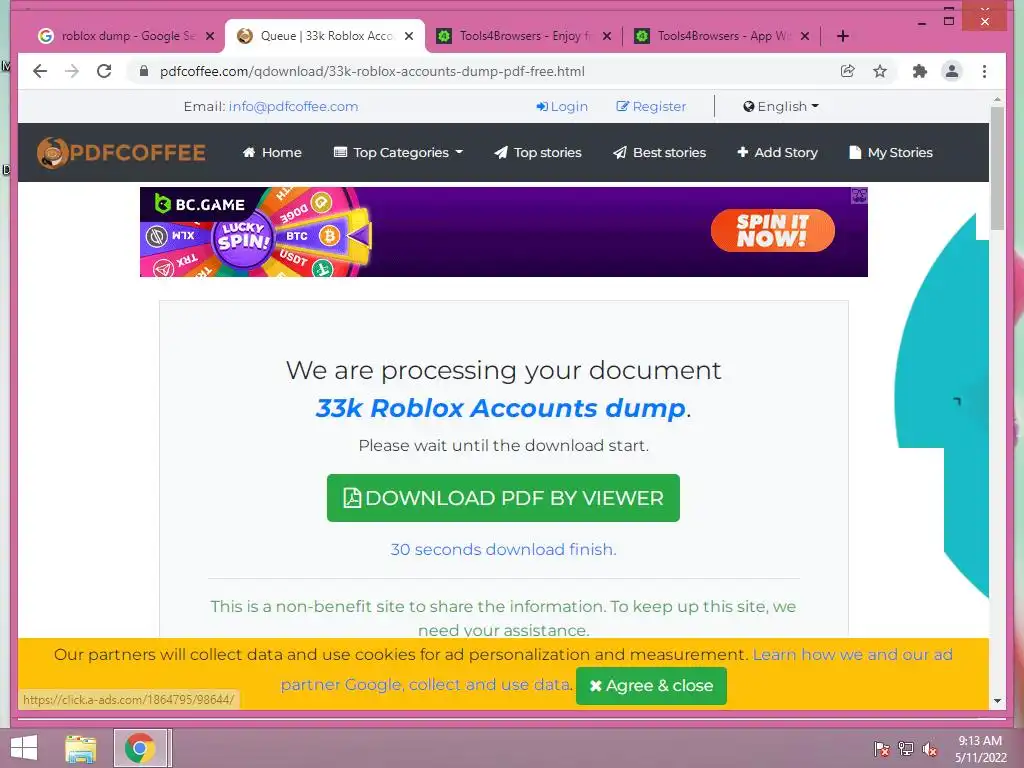This screenshot has height=768, width=1024.
Task: Click the padlock site info icon
Action: 144,71
